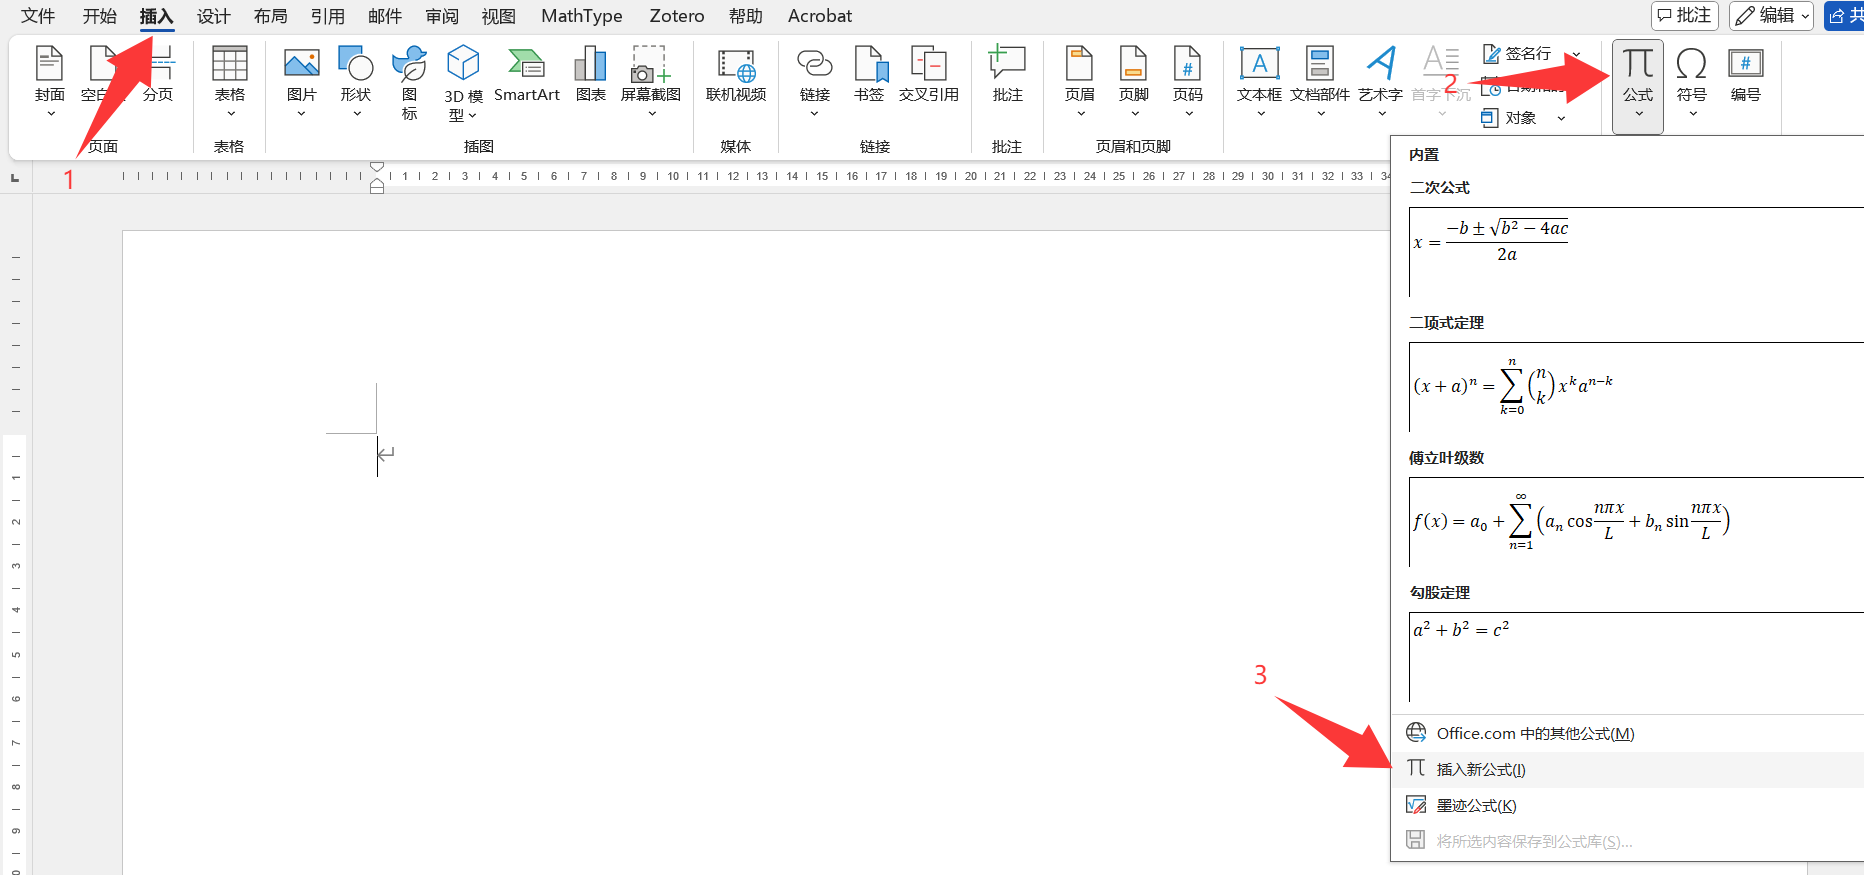Insert a comment (批注) from the ribbon
This screenshot has width=1864, height=875.
tap(1007, 75)
